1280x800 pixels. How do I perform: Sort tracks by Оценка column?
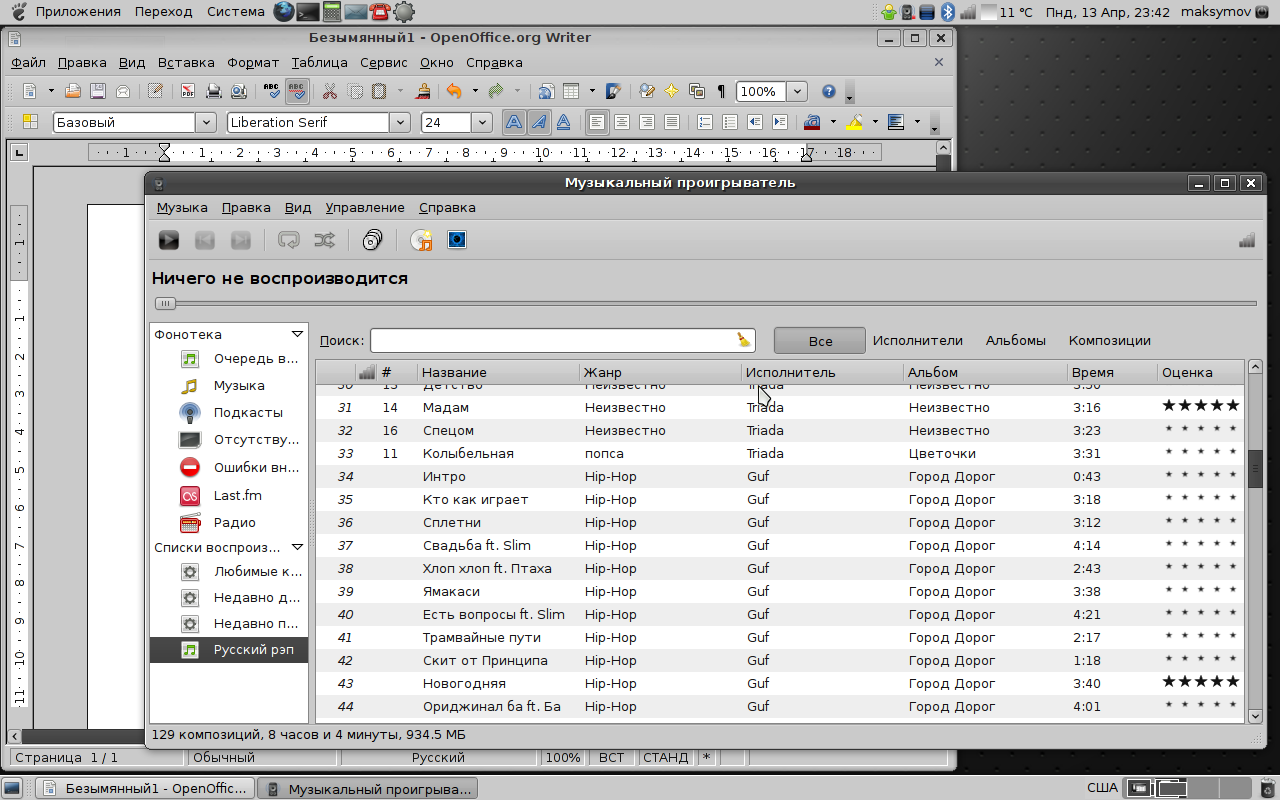[x=1200, y=373]
